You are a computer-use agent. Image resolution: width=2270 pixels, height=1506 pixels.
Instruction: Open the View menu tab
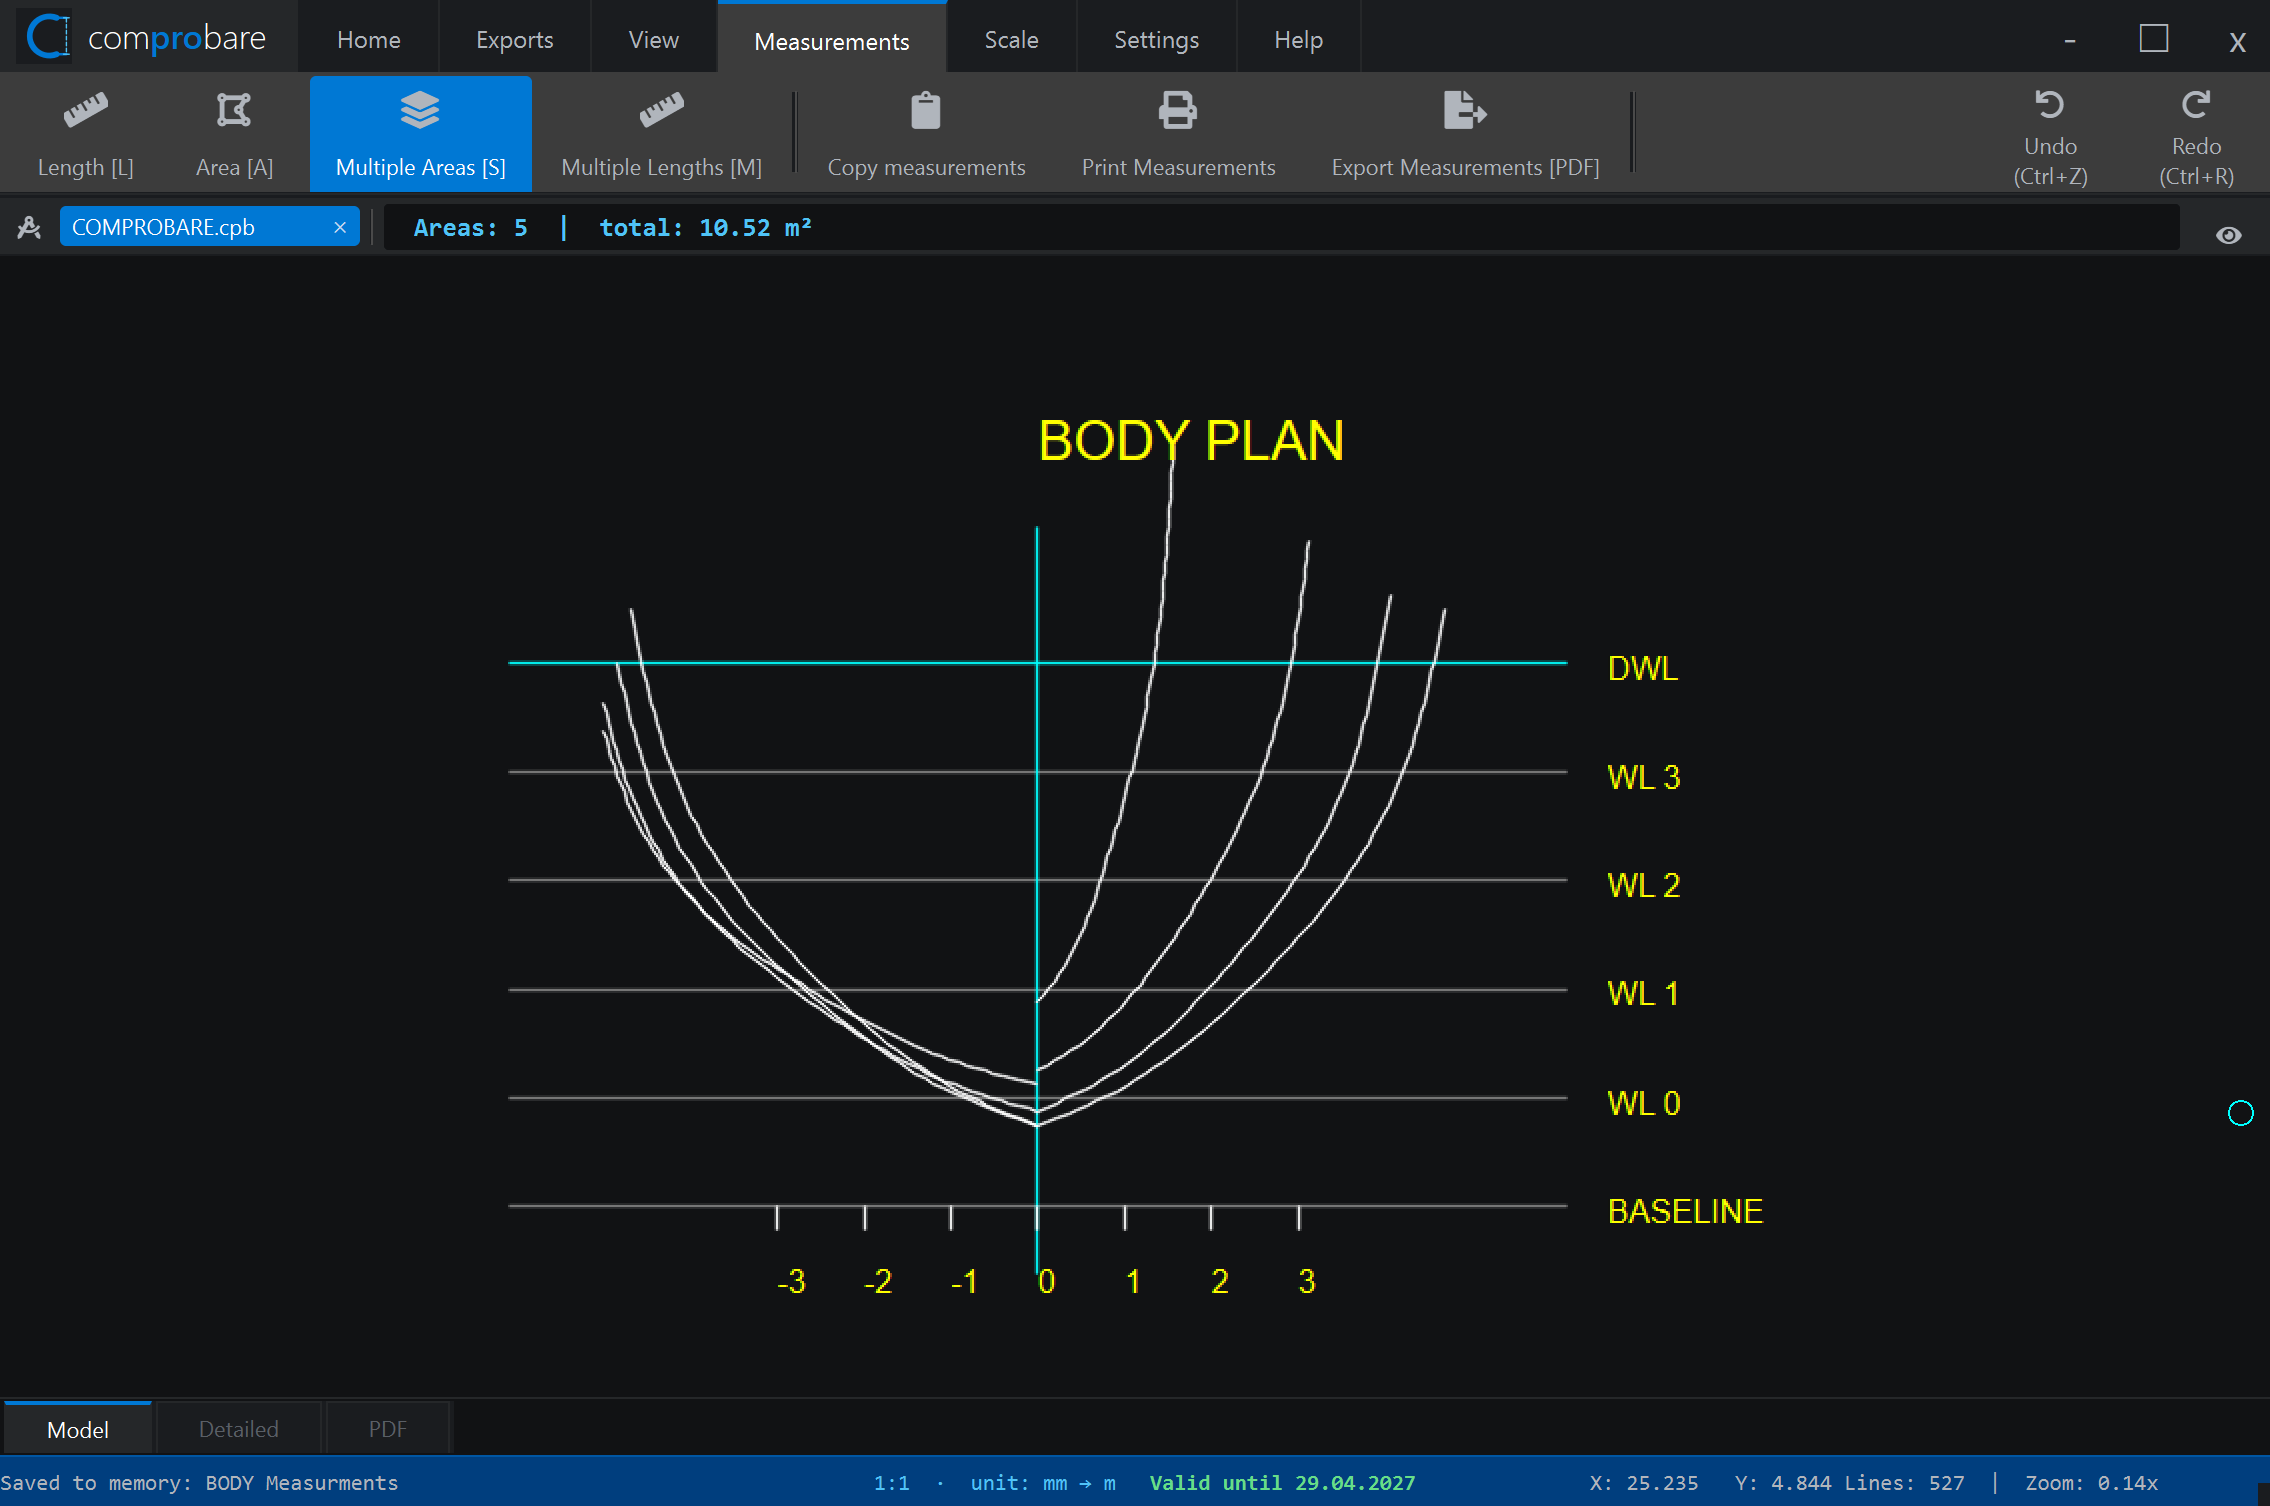point(653,39)
